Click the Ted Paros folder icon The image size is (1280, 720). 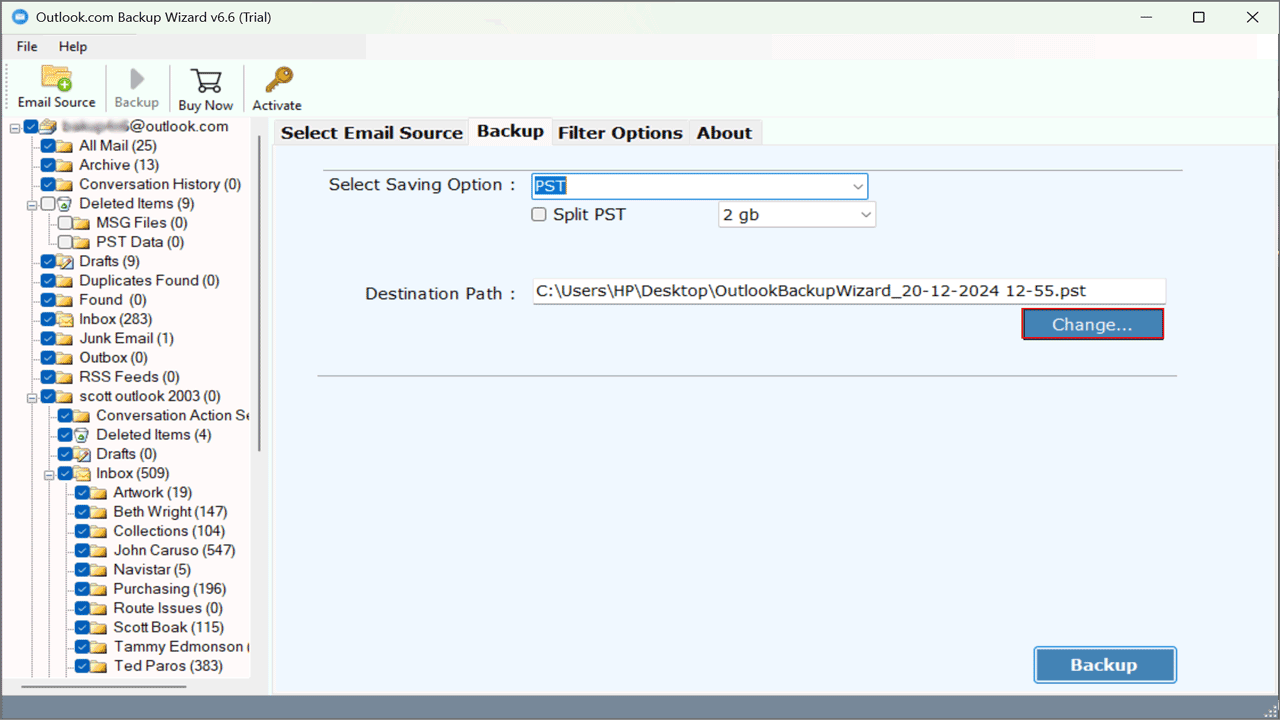tap(99, 666)
